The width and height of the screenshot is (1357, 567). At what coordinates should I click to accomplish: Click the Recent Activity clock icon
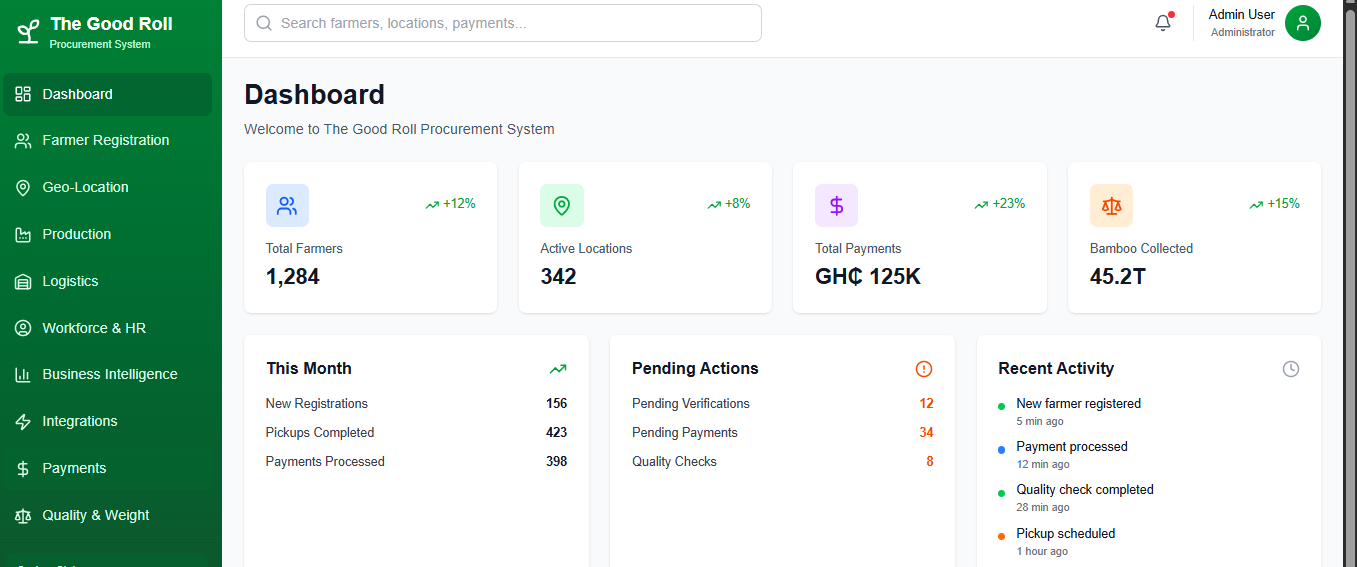(1290, 369)
